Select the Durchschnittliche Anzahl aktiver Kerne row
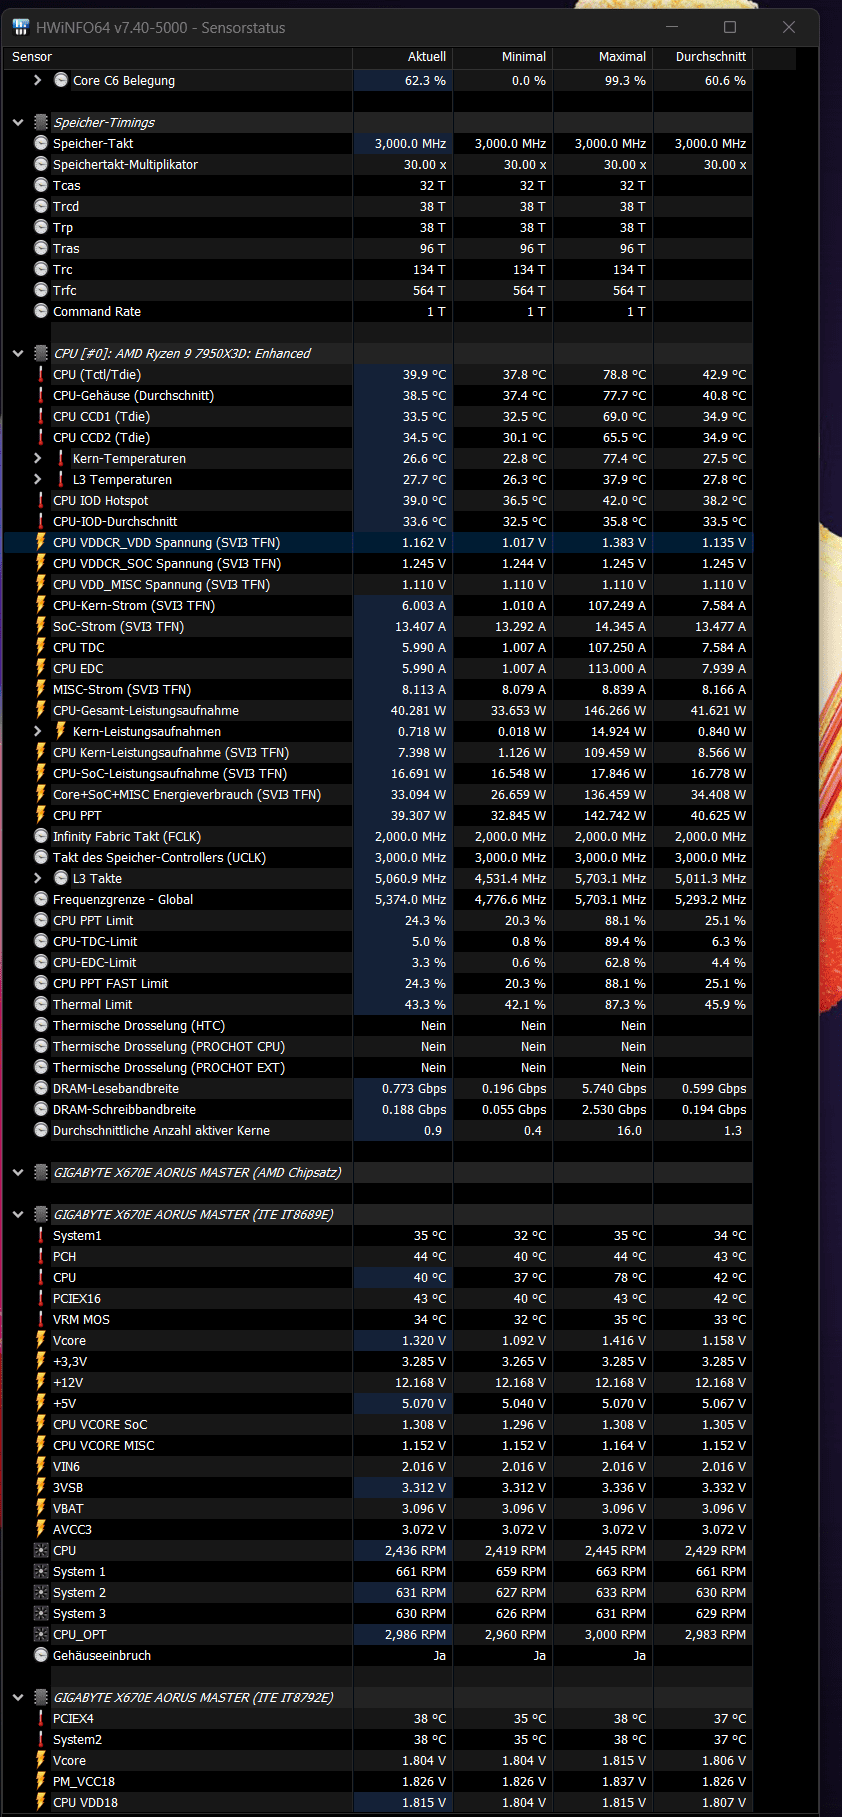Screen dimensions: 842x1817 [x=378, y=1130]
